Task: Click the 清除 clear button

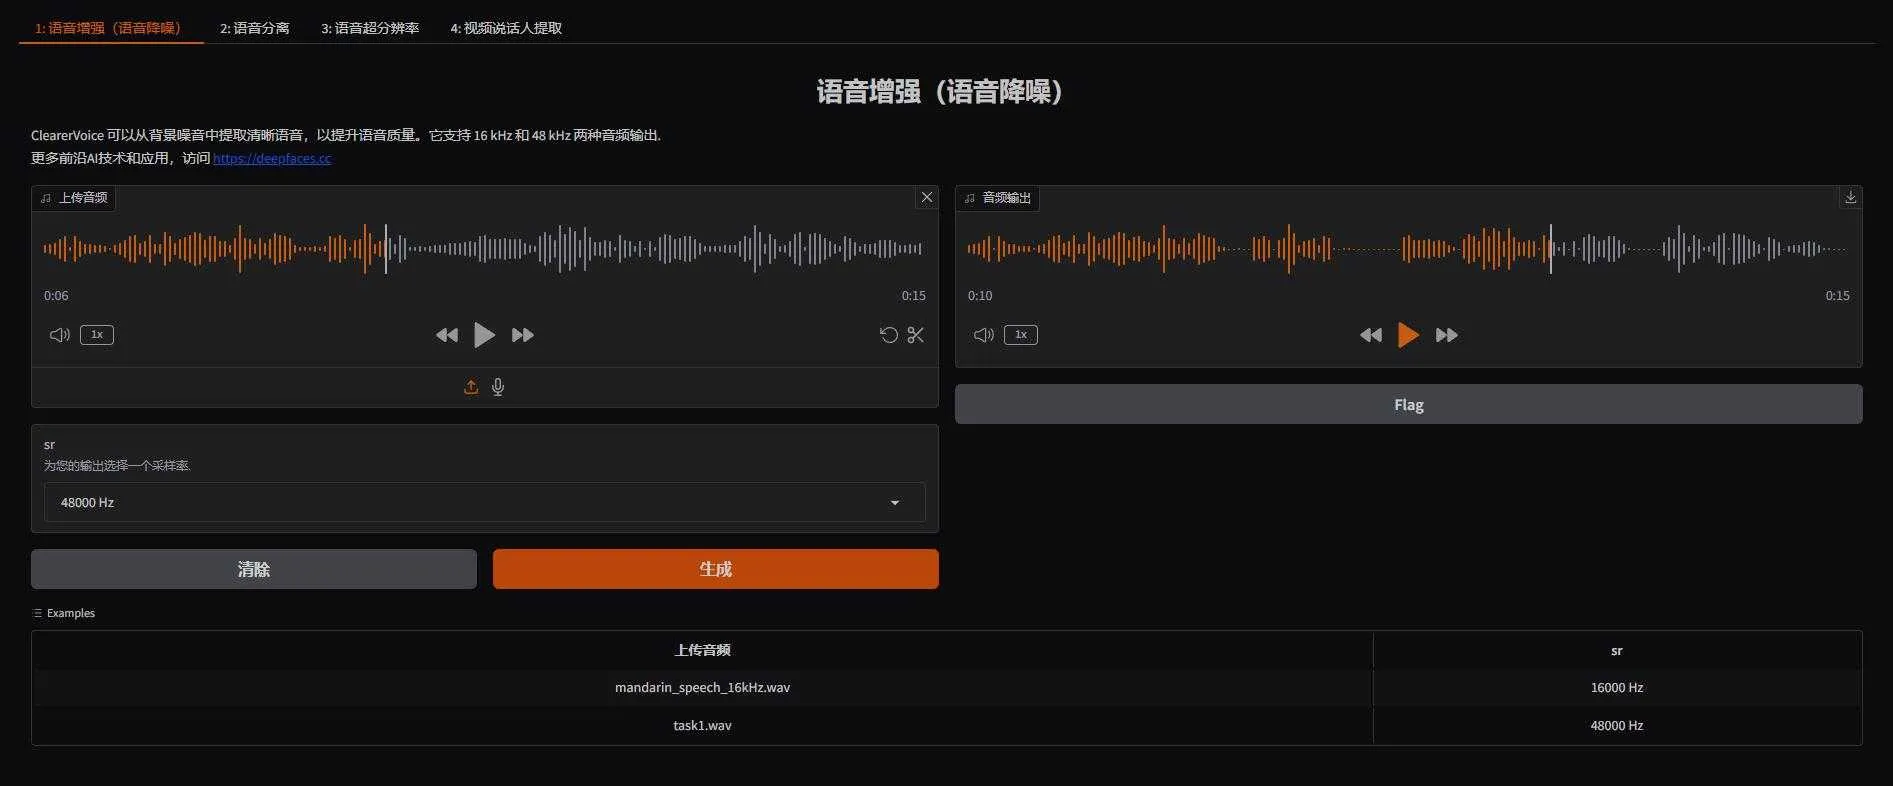Action: point(254,569)
